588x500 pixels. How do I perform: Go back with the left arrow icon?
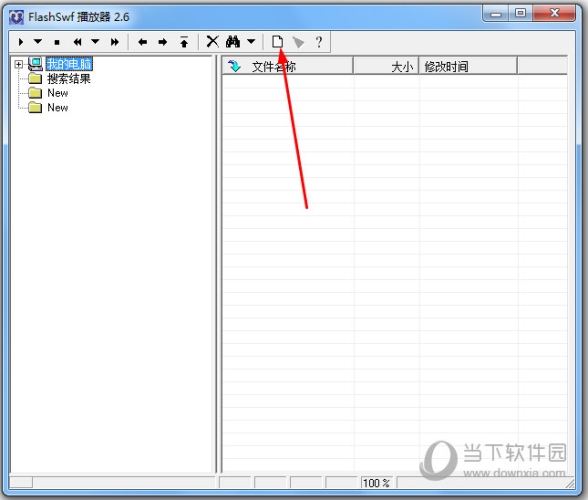142,42
